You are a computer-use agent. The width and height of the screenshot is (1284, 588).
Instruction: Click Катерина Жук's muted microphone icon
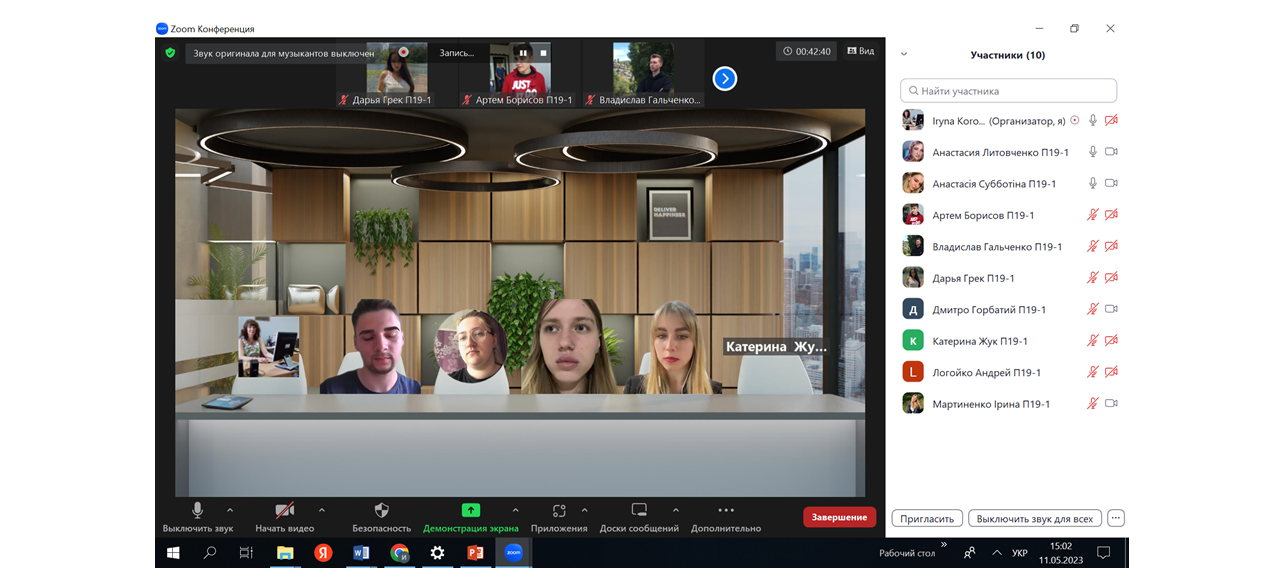click(1093, 341)
